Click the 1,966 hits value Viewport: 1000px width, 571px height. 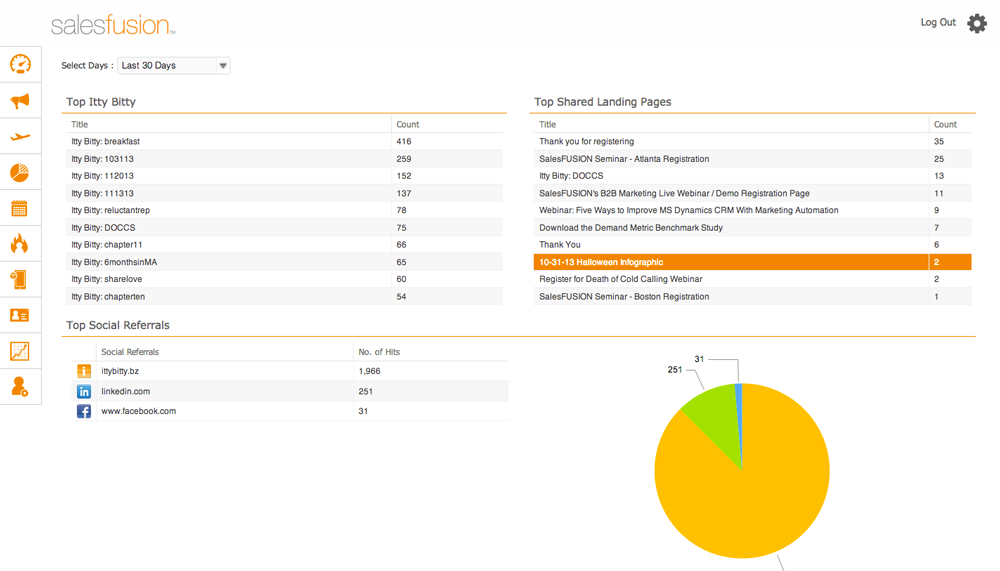coord(369,371)
